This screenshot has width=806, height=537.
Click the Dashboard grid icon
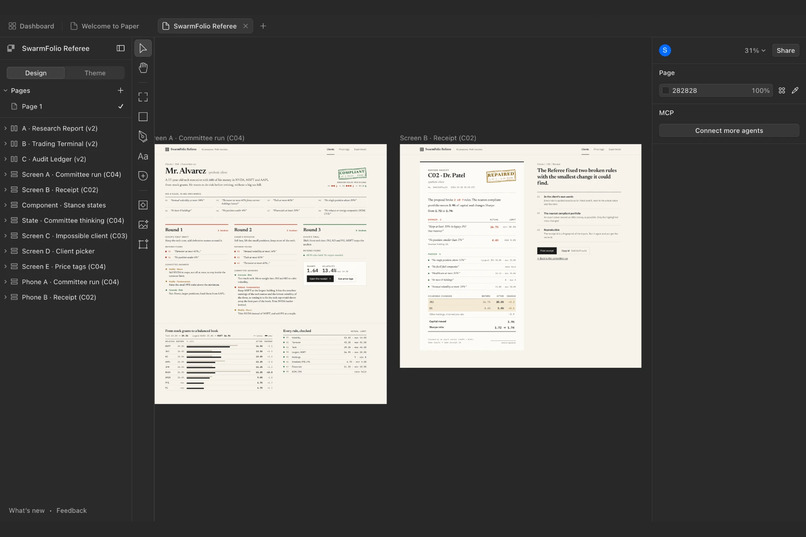[x=12, y=26]
